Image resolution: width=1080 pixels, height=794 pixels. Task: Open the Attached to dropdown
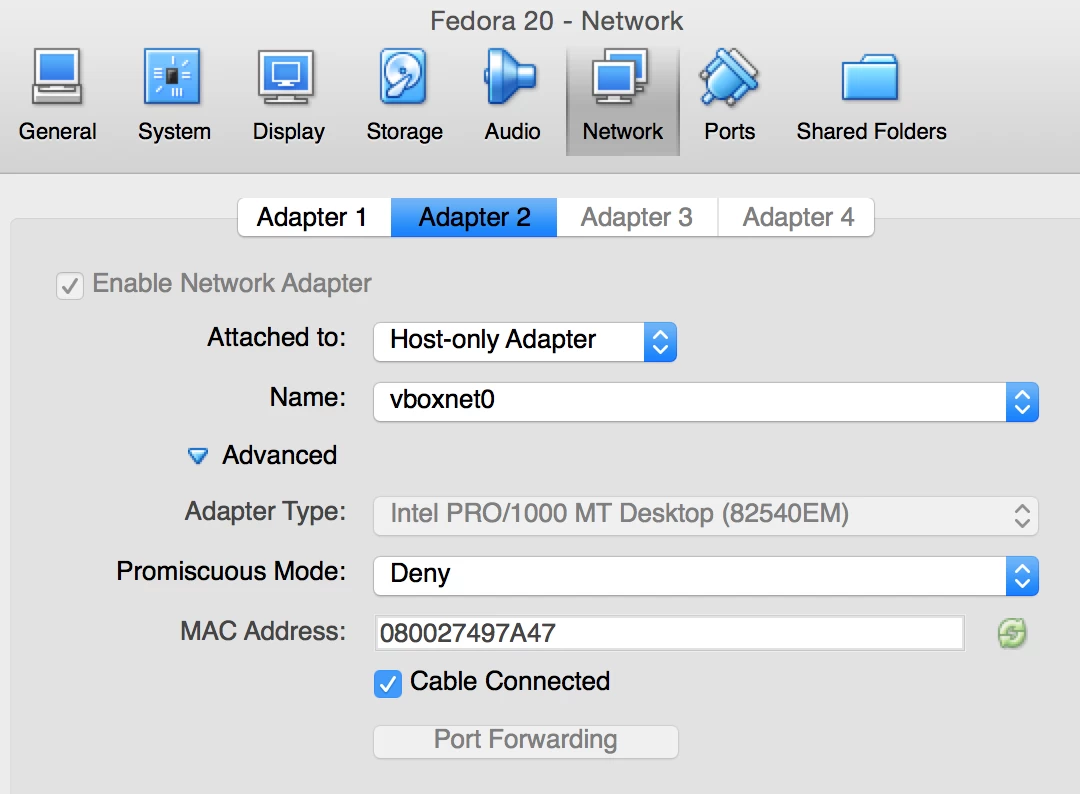(525, 342)
